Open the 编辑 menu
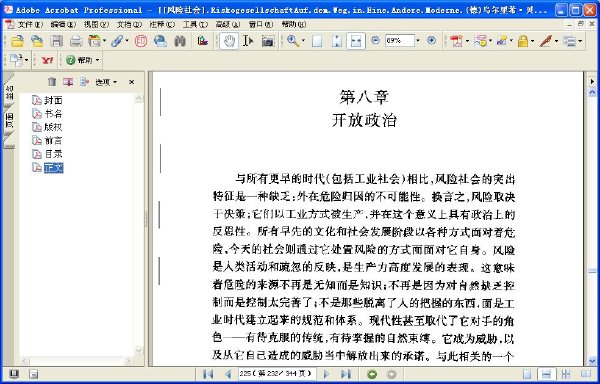Screen dimensions: 600x384 pyautogui.click(x=63, y=24)
